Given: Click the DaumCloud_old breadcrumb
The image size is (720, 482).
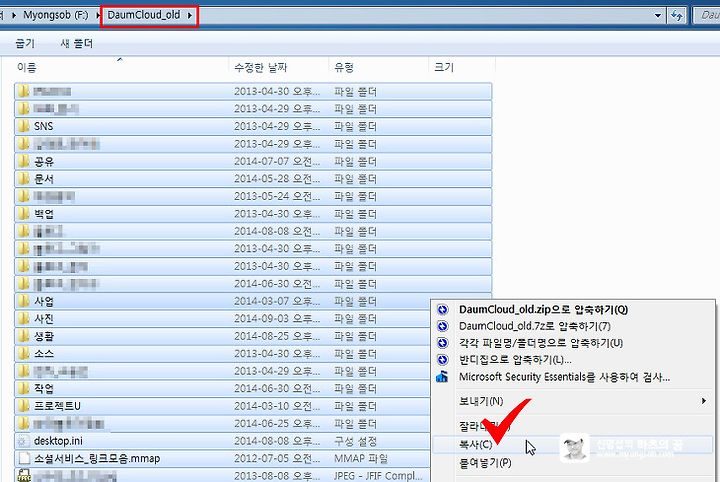Looking at the screenshot, I should click(x=144, y=16).
